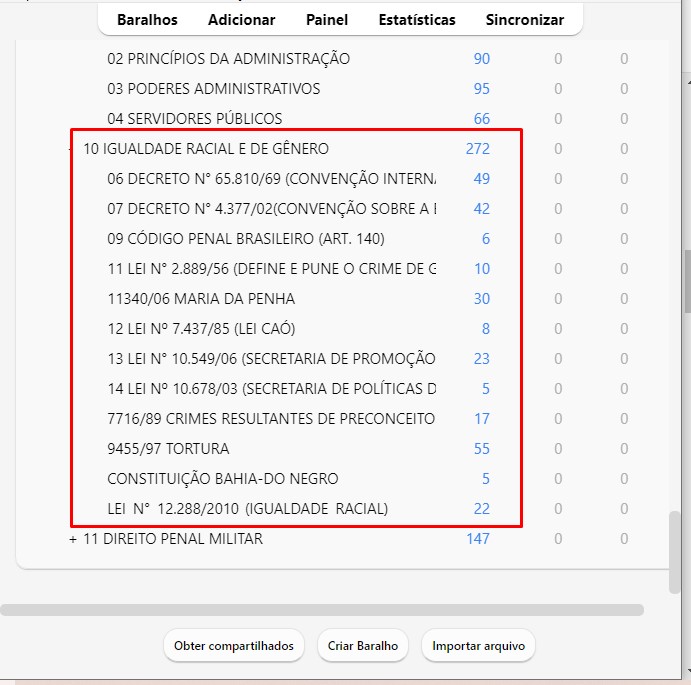The image size is (691, 685).
Task: Open deck 11 DIREITO PENAL MILITAR
Action: tap(173, 539)
